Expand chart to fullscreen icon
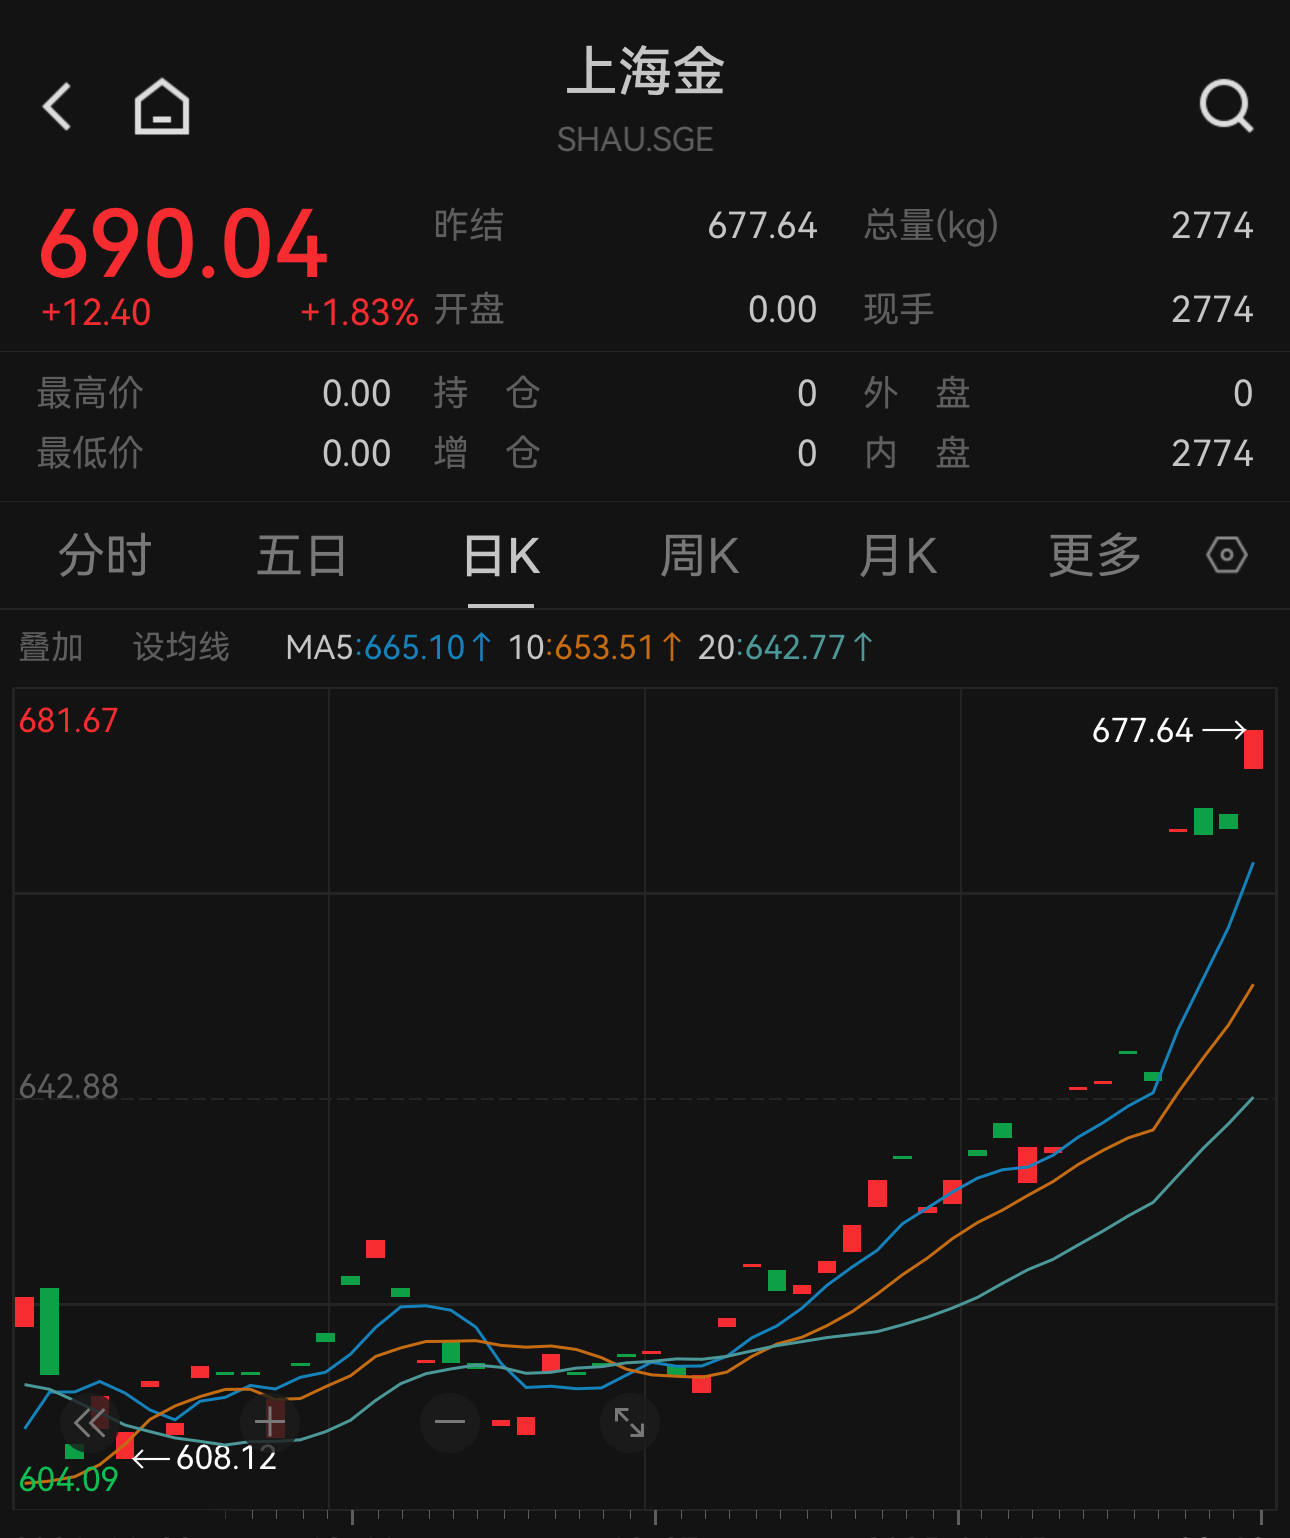This screenshot has height=1538, width=1290. (629, 1422)
